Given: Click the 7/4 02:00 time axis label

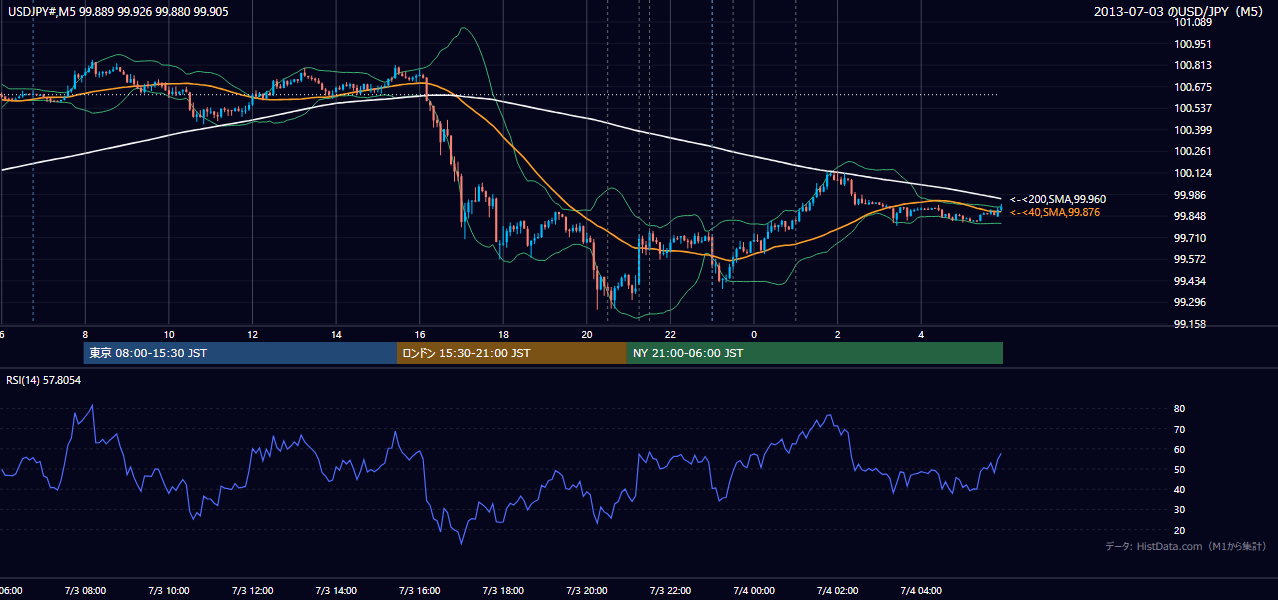Looking at the screenshot, I should pos(838,590).
